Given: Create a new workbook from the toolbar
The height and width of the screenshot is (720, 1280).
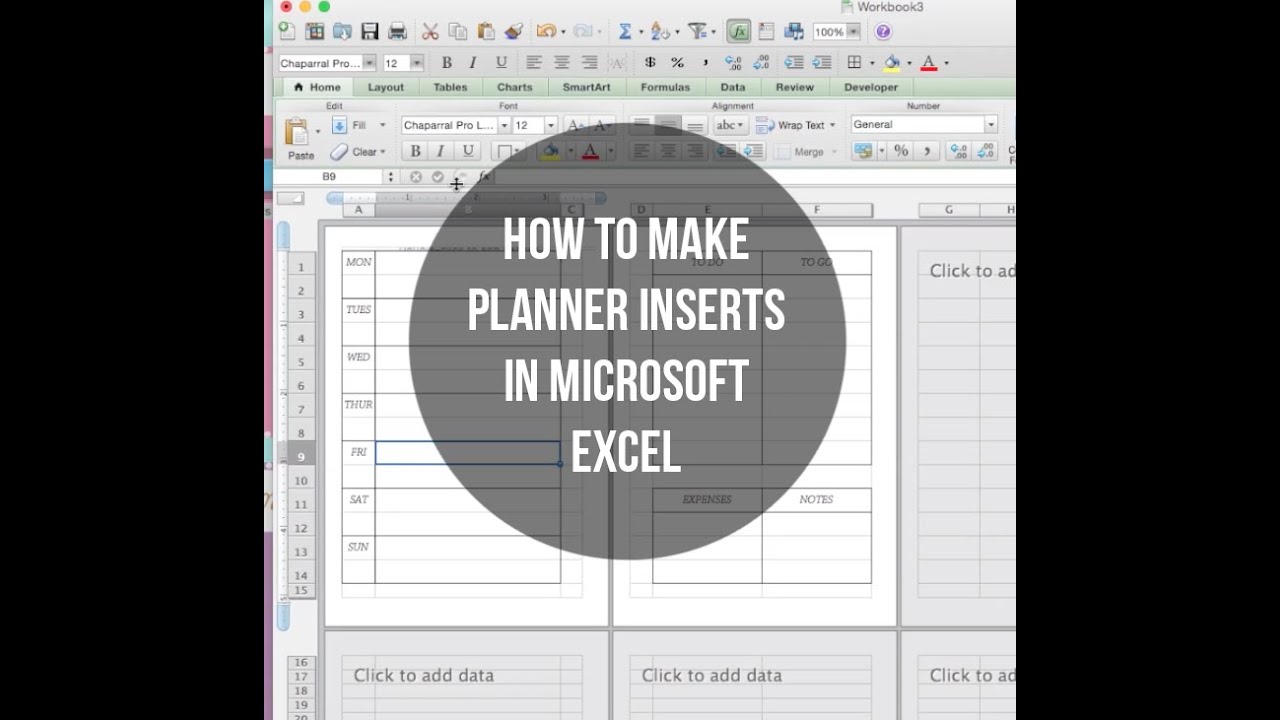Looking at the screenshot, I should 288,32.
